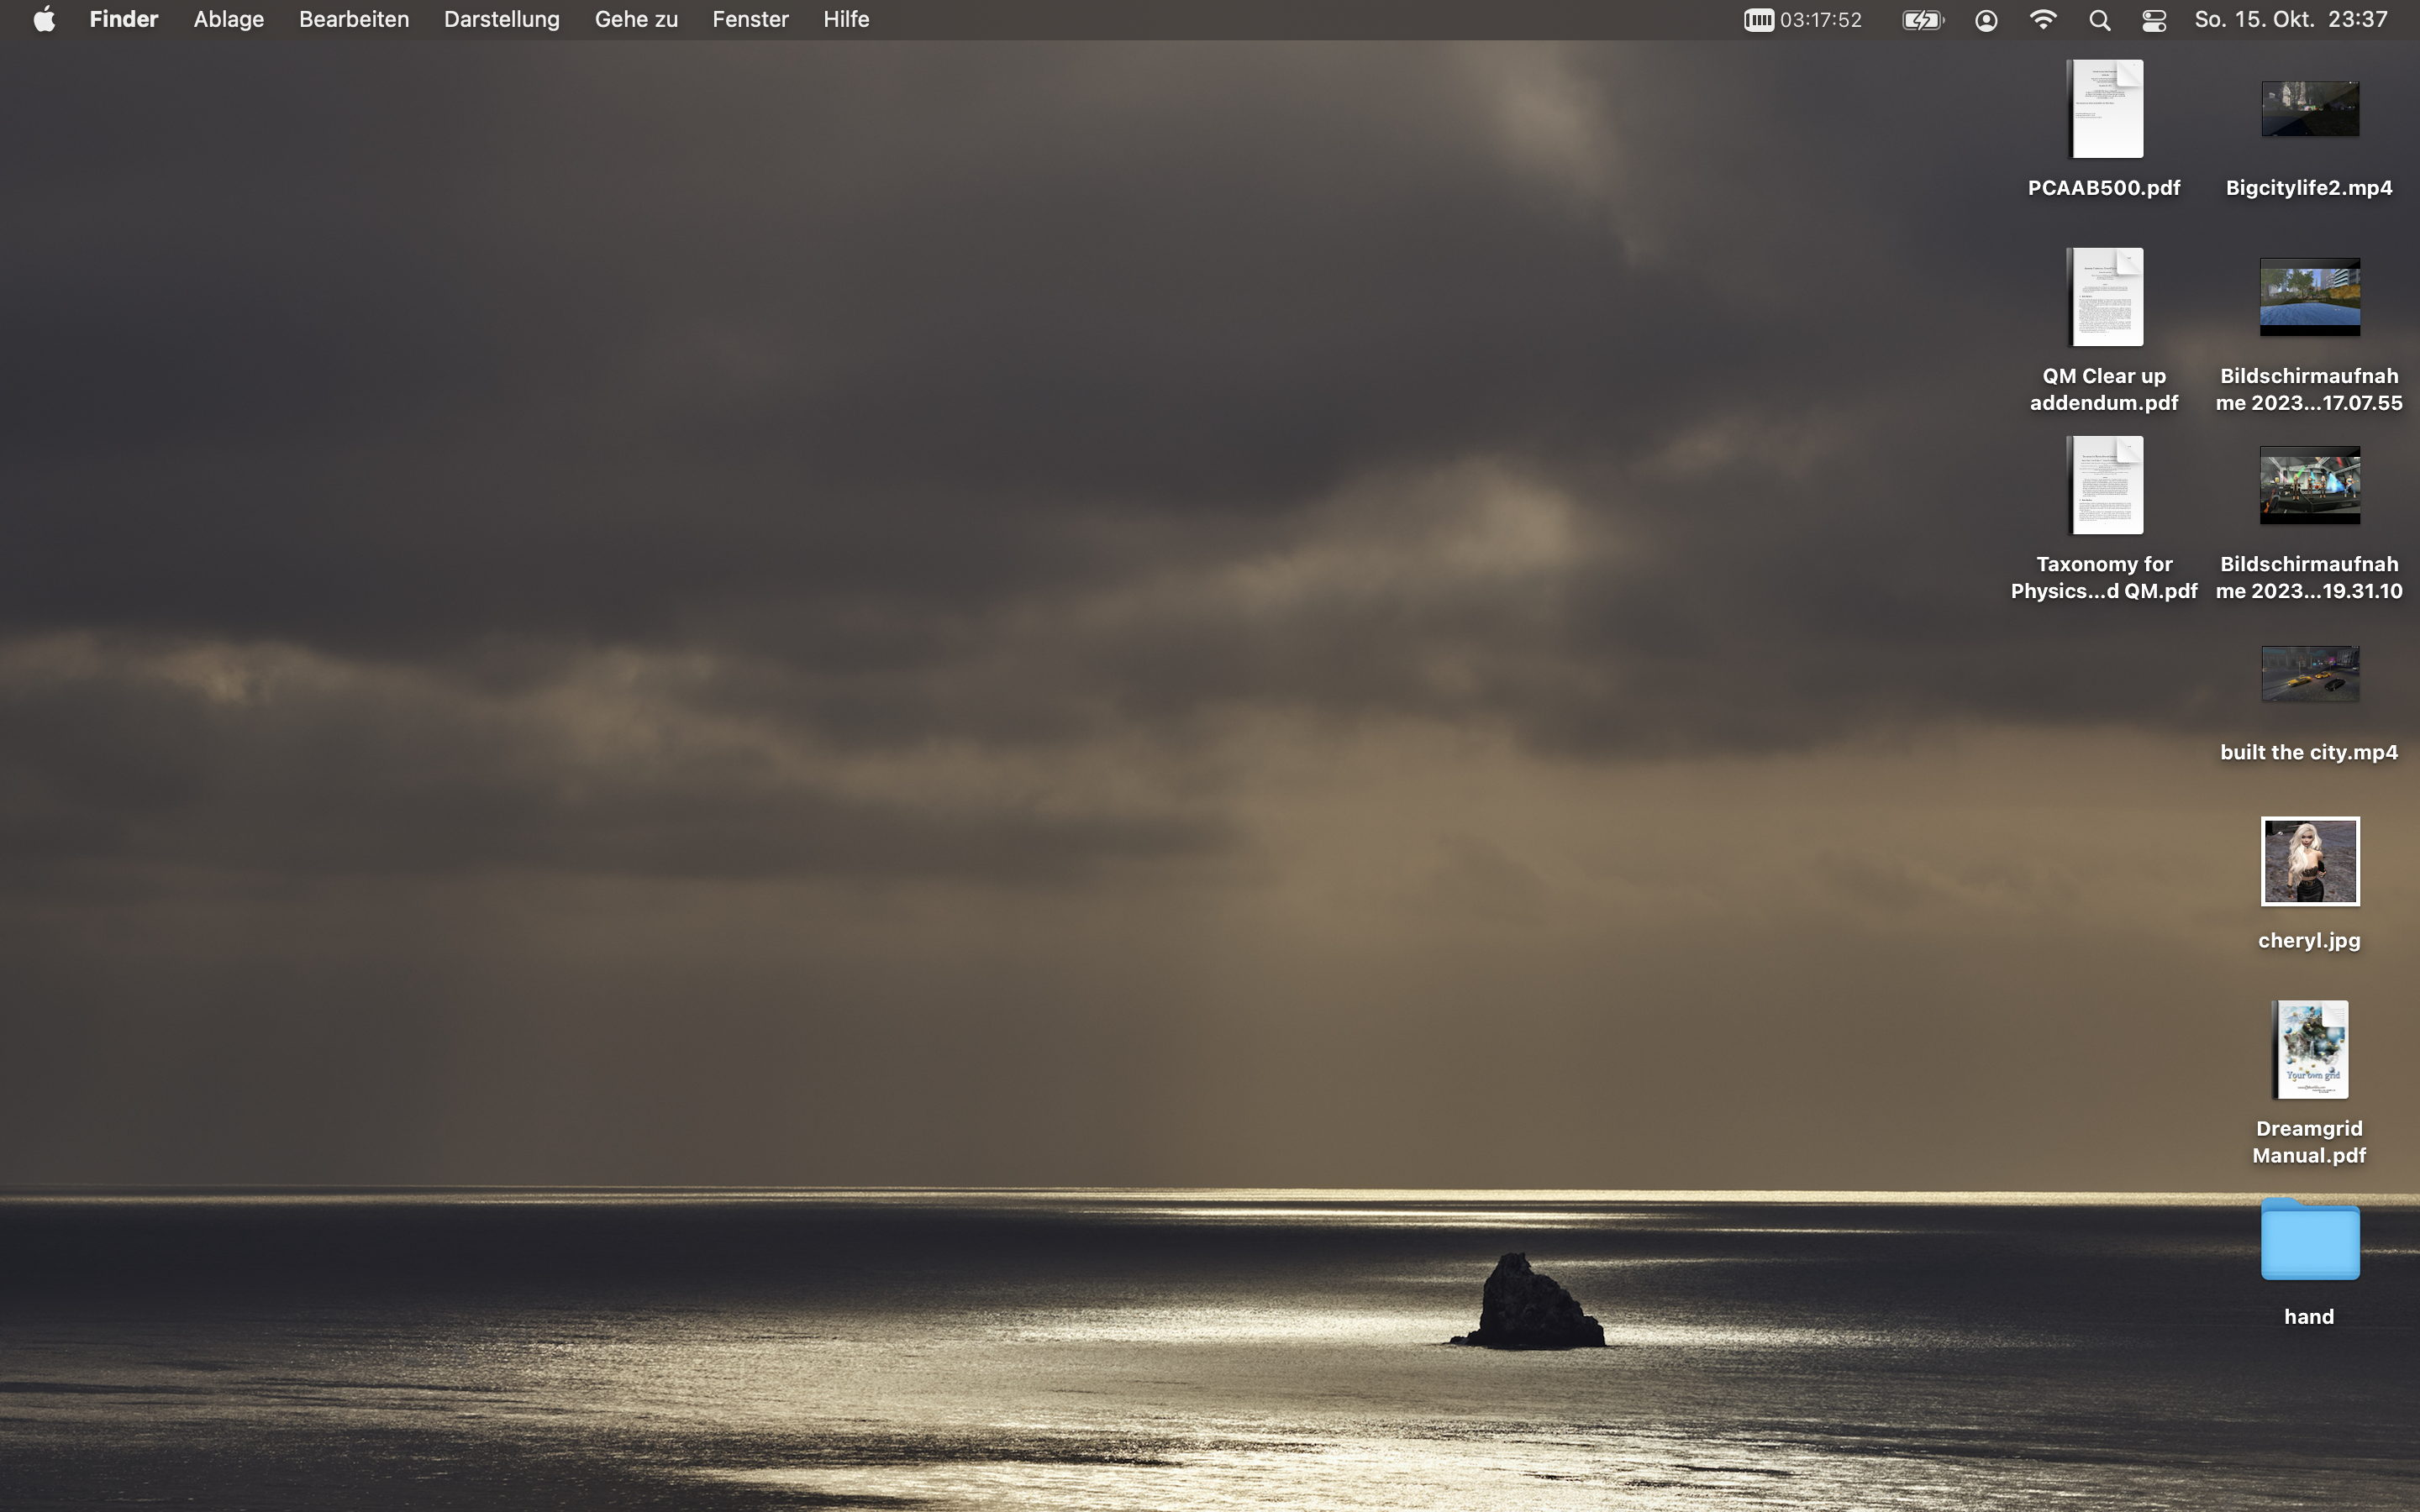
Task: Open the Finder menu
Action: point(123,20)
